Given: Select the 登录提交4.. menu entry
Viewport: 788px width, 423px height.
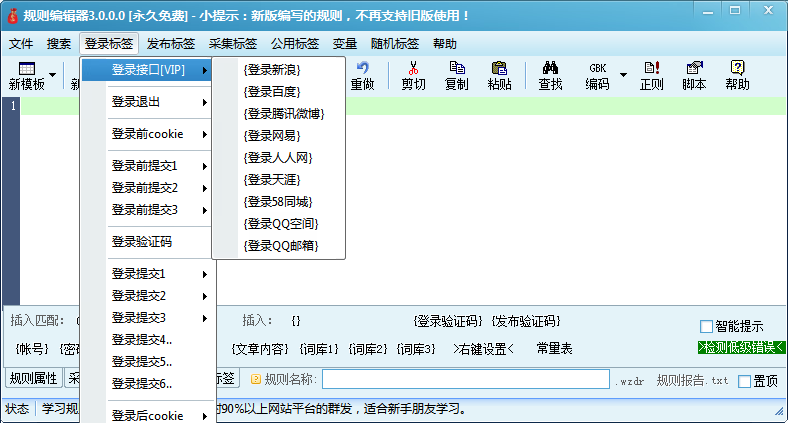Looking at the screenshot, I should [x=147, y=340].
